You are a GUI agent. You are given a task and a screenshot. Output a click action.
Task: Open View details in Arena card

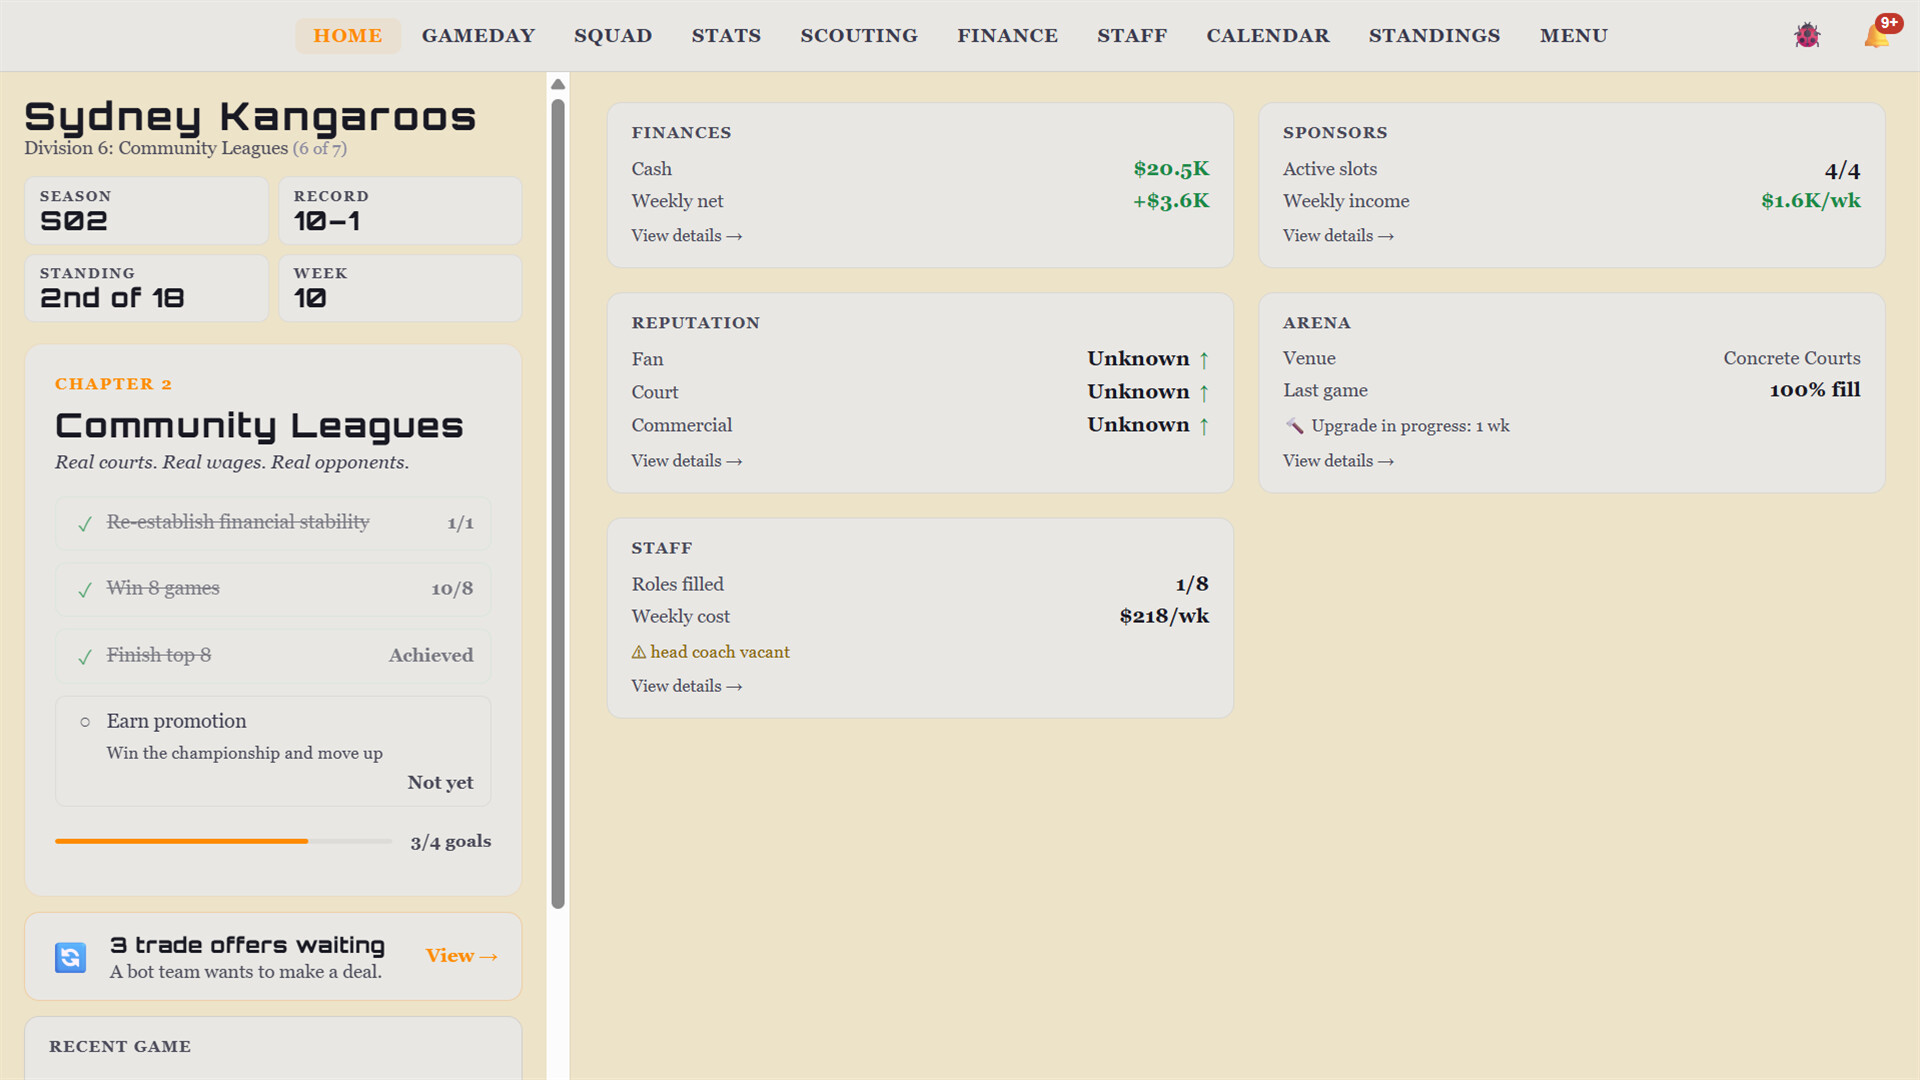click(1338, 461)
